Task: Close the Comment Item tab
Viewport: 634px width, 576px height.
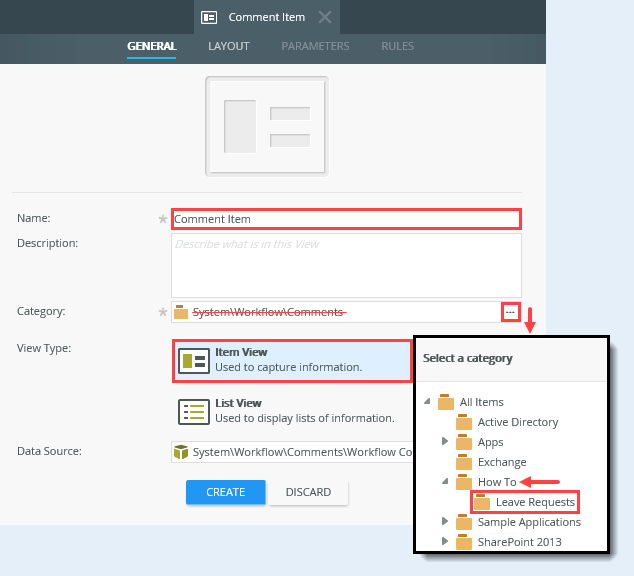Action: [325, 17]
